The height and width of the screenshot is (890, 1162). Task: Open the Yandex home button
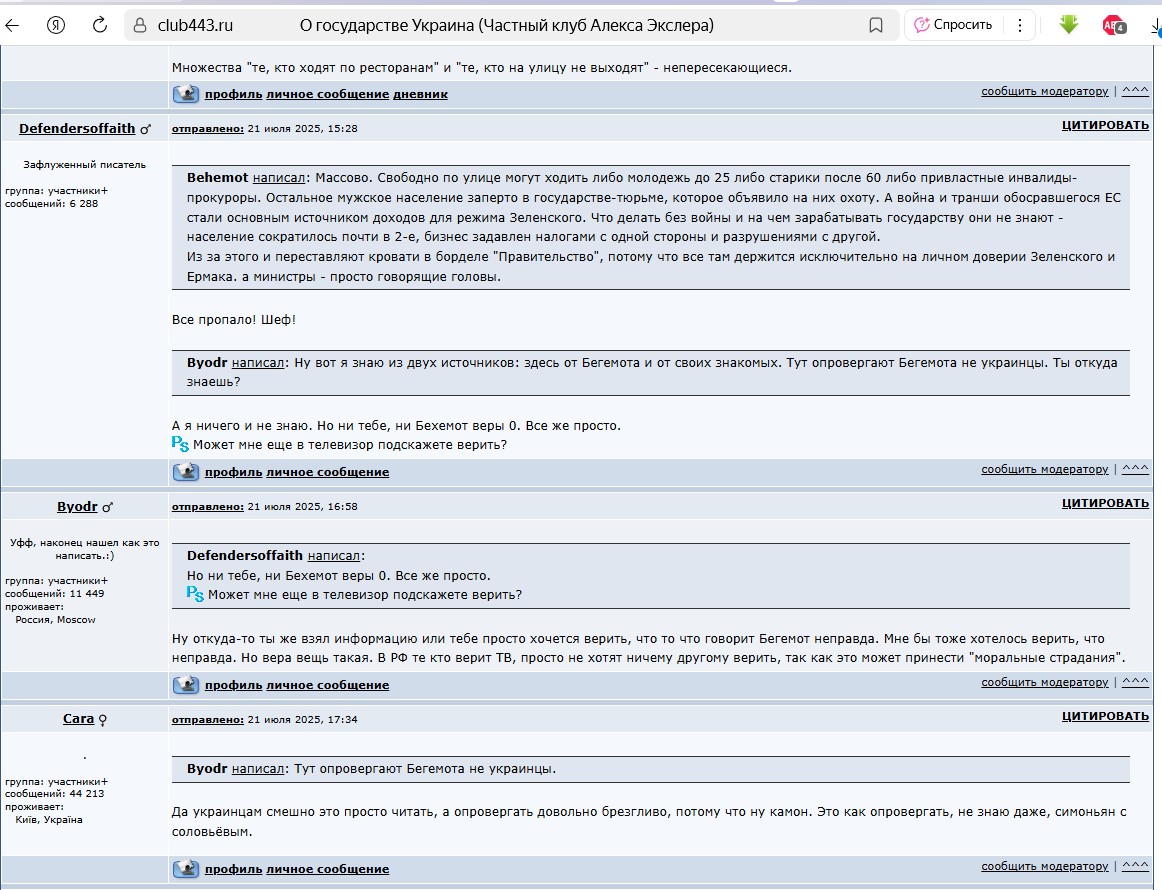pos(56,26)
